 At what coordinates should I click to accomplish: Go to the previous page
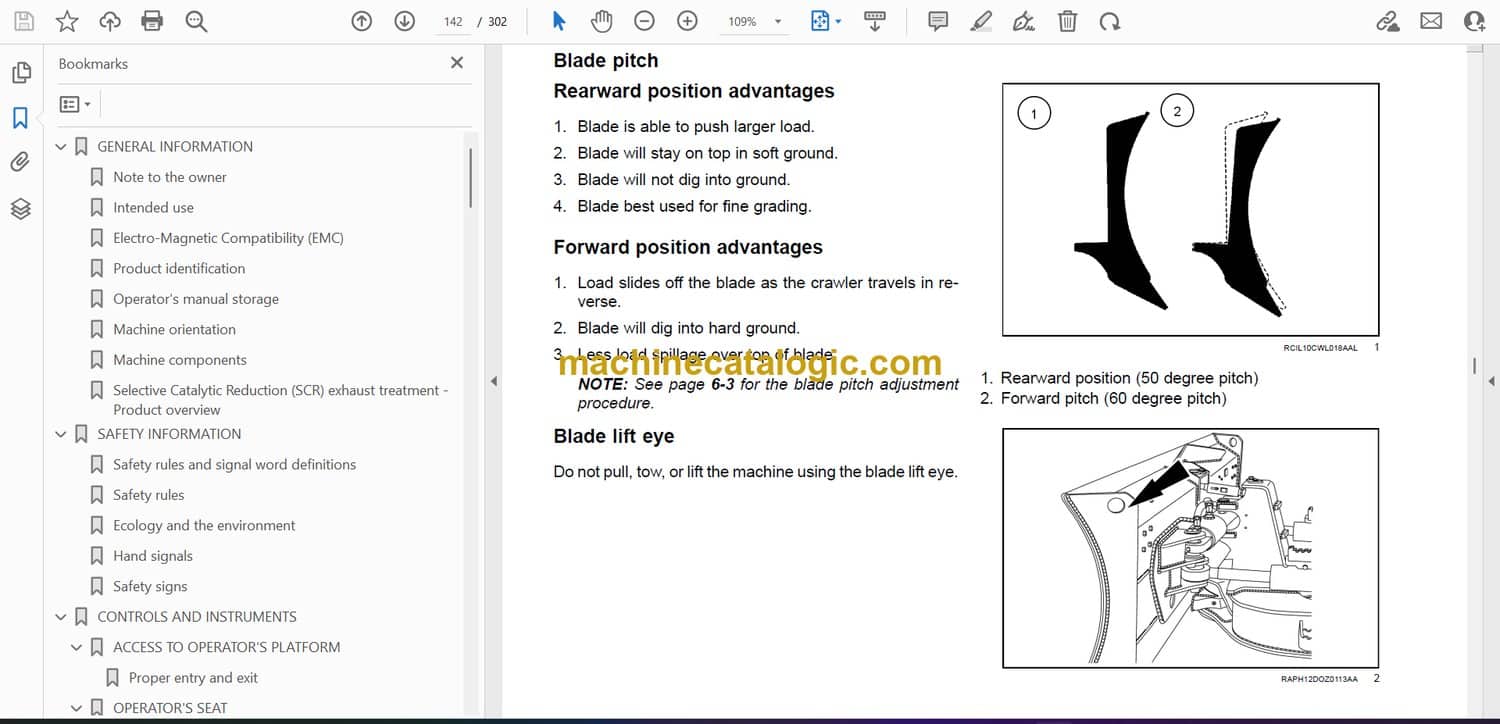[362, 21]
